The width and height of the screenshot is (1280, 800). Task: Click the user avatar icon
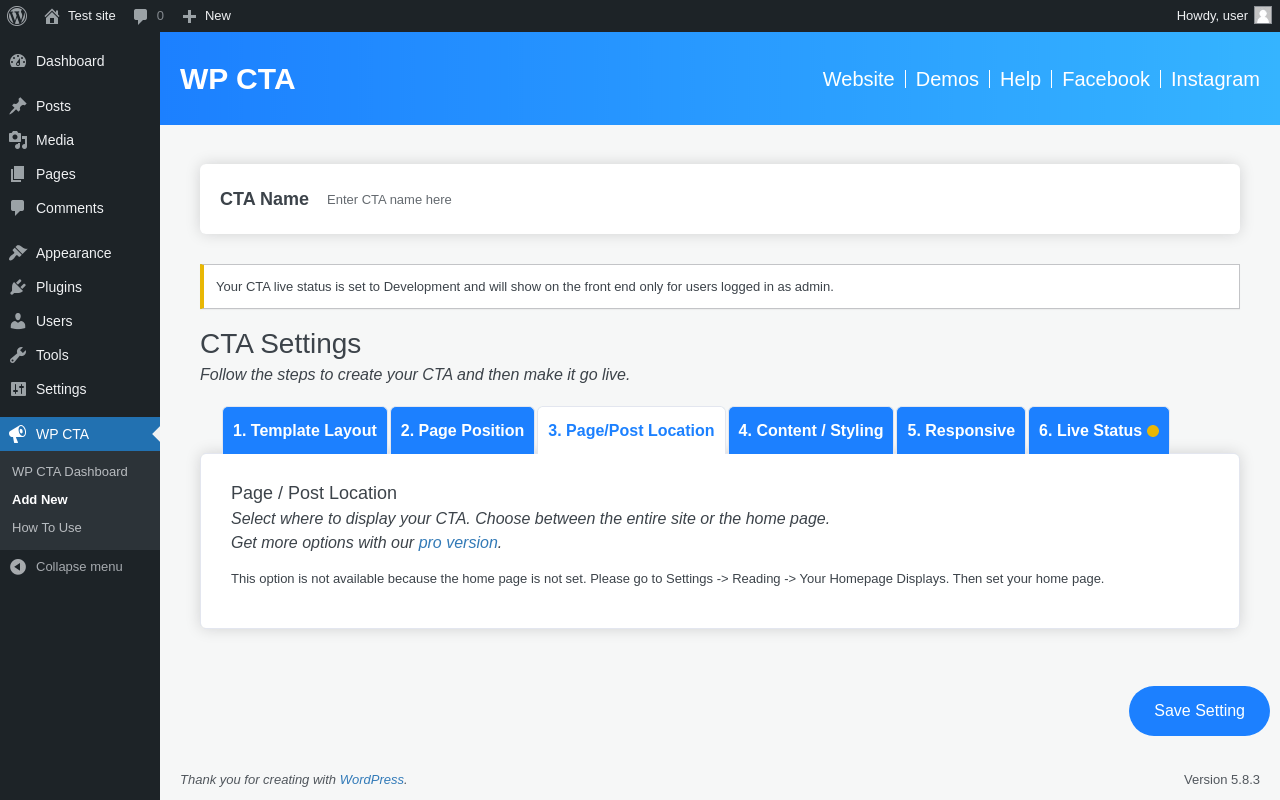[1263, 16]
